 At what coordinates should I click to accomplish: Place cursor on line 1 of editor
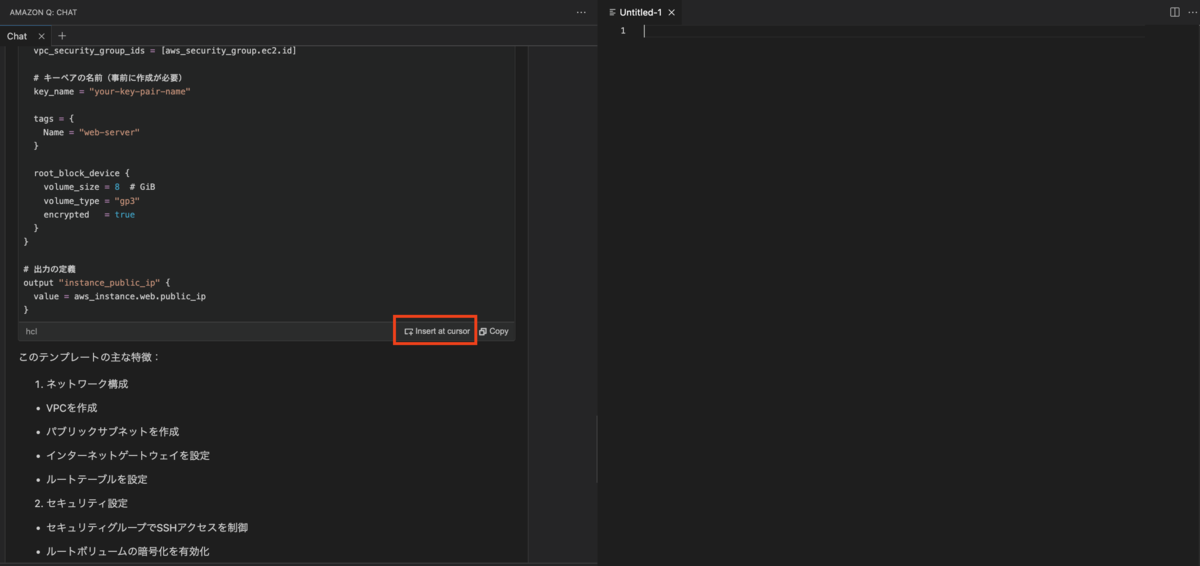tap(893, 31)
